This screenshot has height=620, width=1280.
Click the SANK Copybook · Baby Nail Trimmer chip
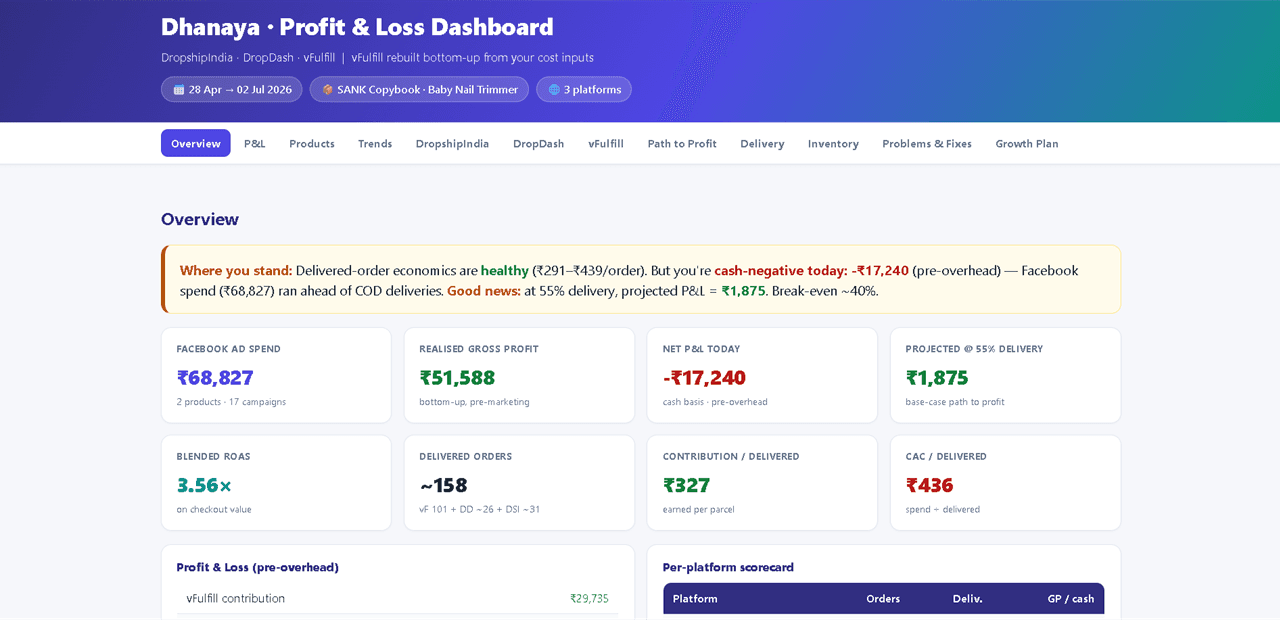(x=419, y=90)
